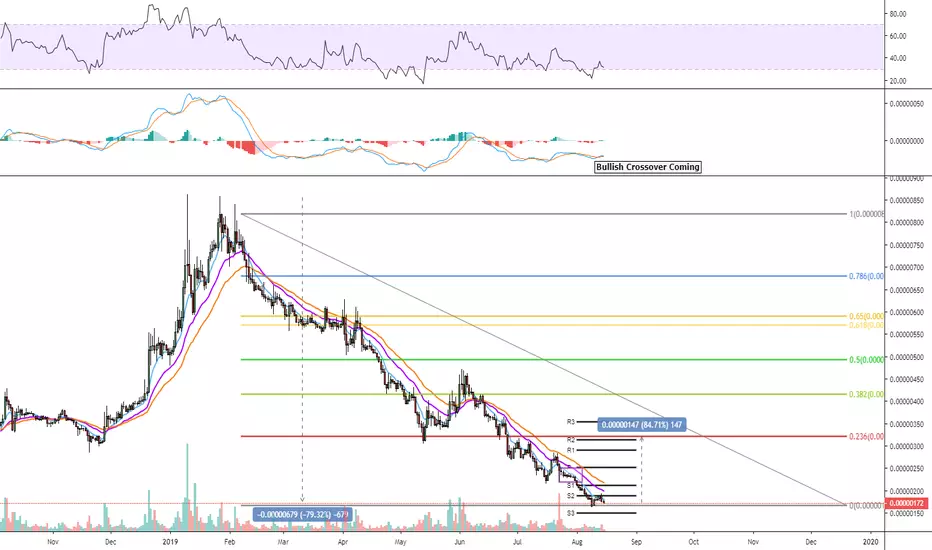The image size is (932, 550).
Task: Click the red current price tag 0.00000172
Action: click(x=905, y=504)
